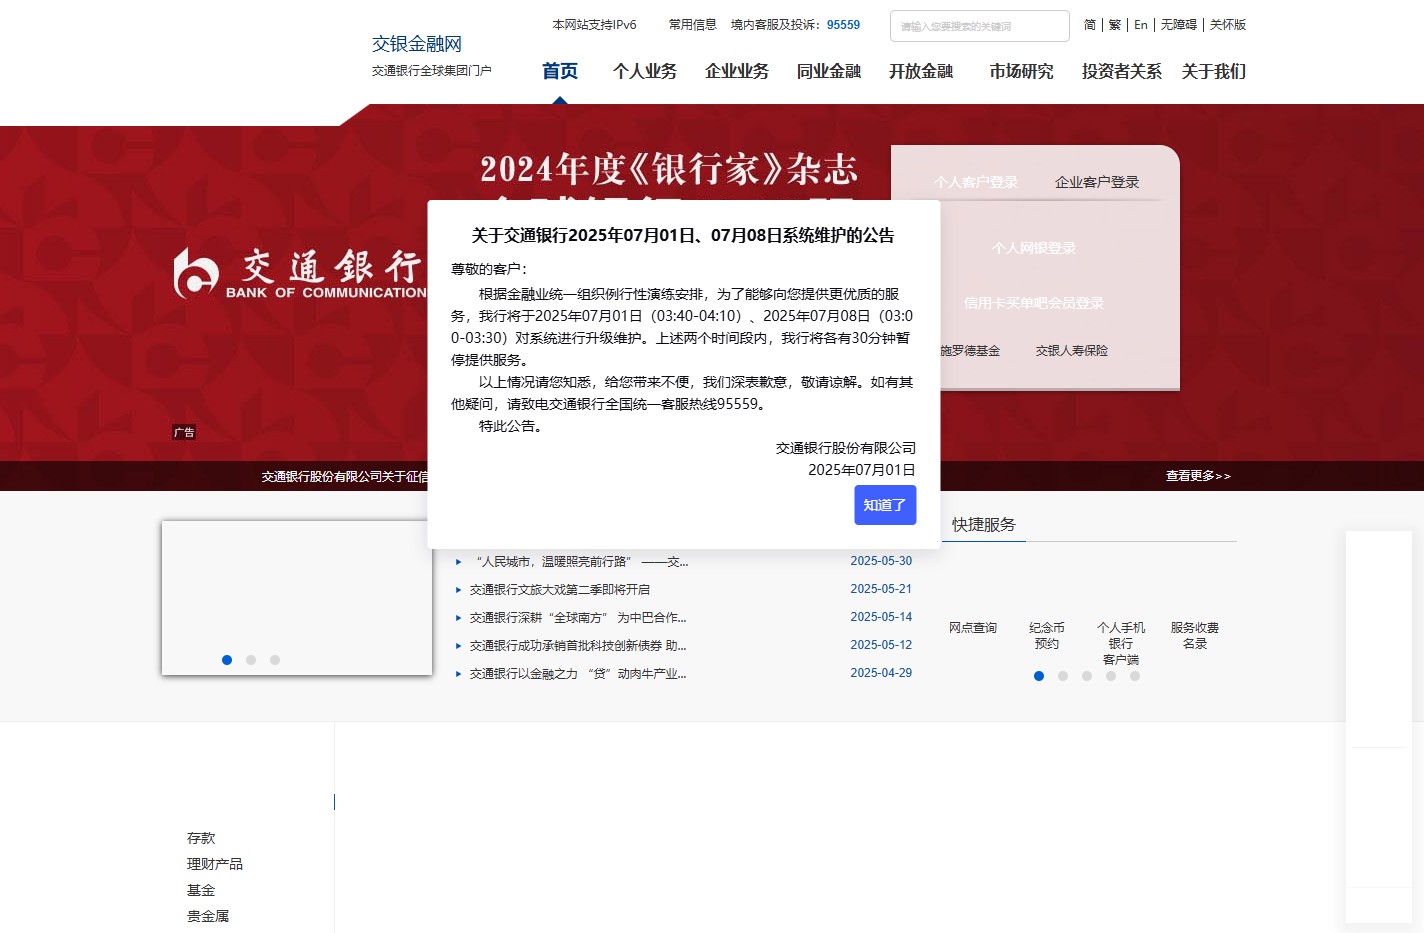Image resolution: width=1424 pixels, height=933 pixels.
Task: Click the 本网站支持IPv6 notice
Action: coord(594,25)
